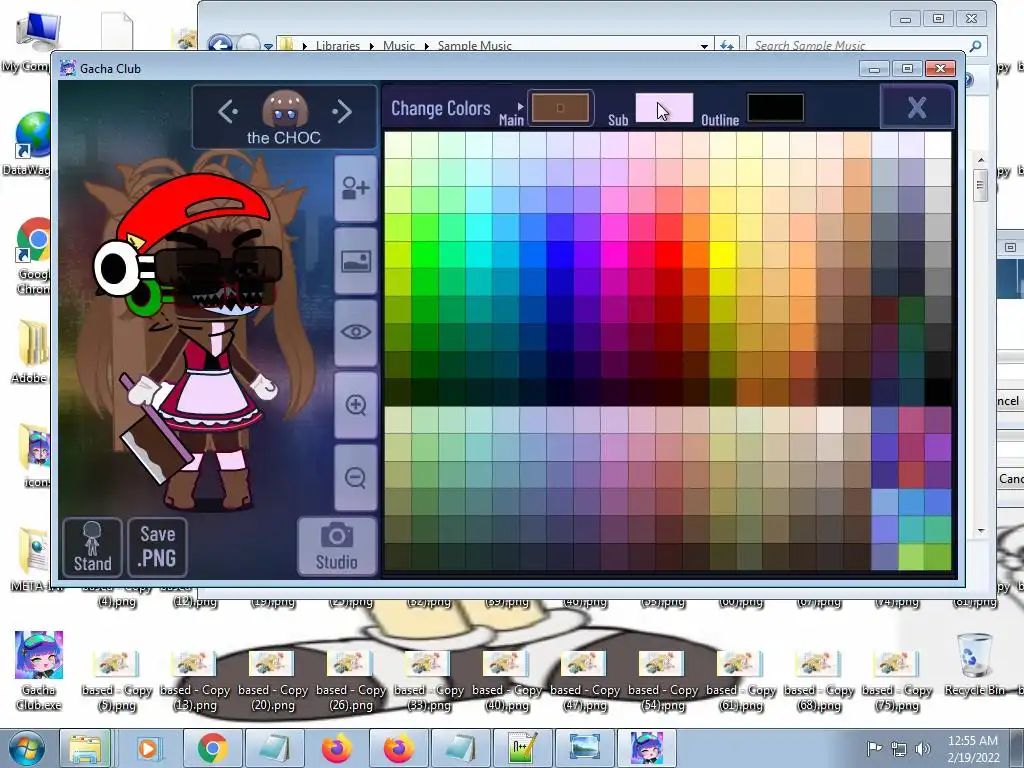This screenshot has width=1024, height=768.
Task: Click the Notepad++ taskbar icon
Action: (x=523, y=748)
